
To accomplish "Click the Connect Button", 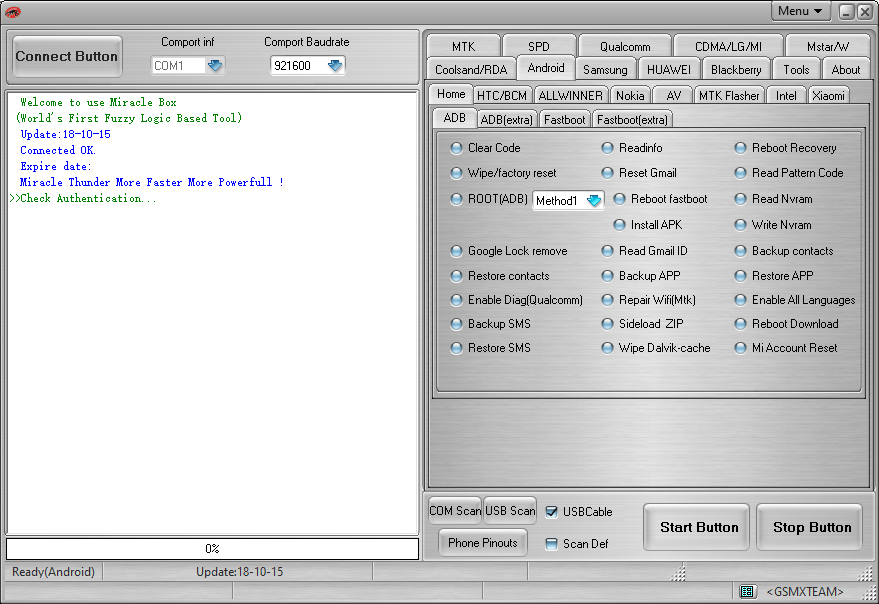I will point(66,57).
